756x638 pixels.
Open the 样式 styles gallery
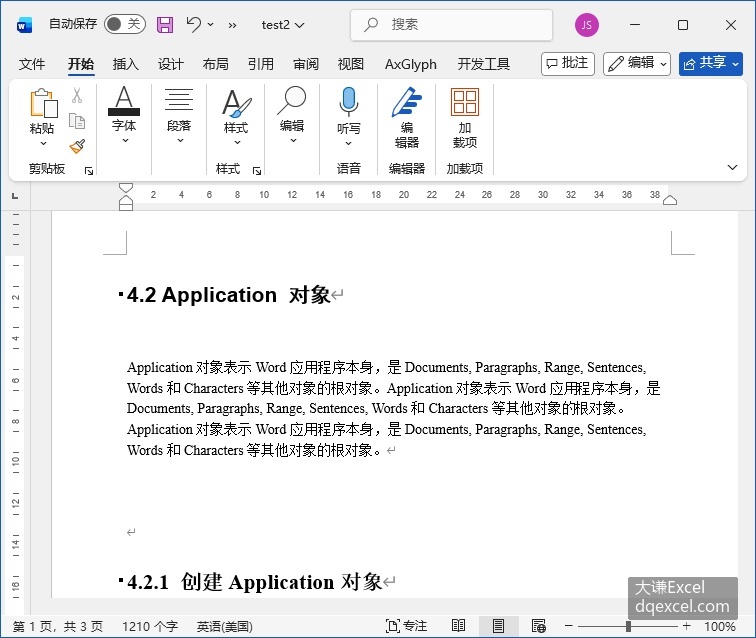[236, 116]
